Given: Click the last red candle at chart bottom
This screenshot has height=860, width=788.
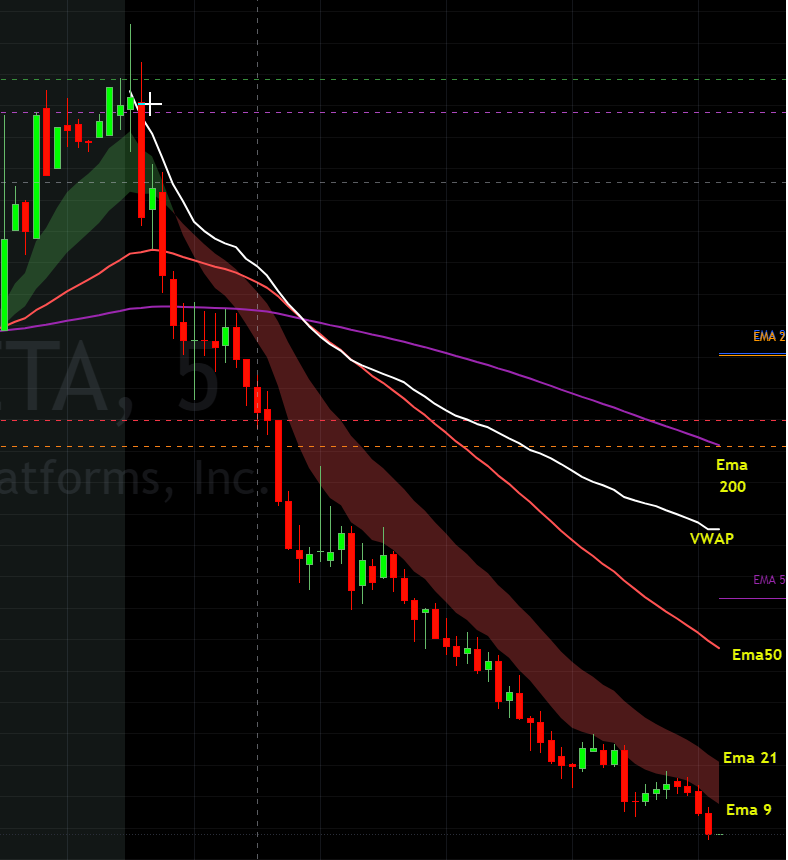Looking at the screenshot, I should (x=708, y=823).
